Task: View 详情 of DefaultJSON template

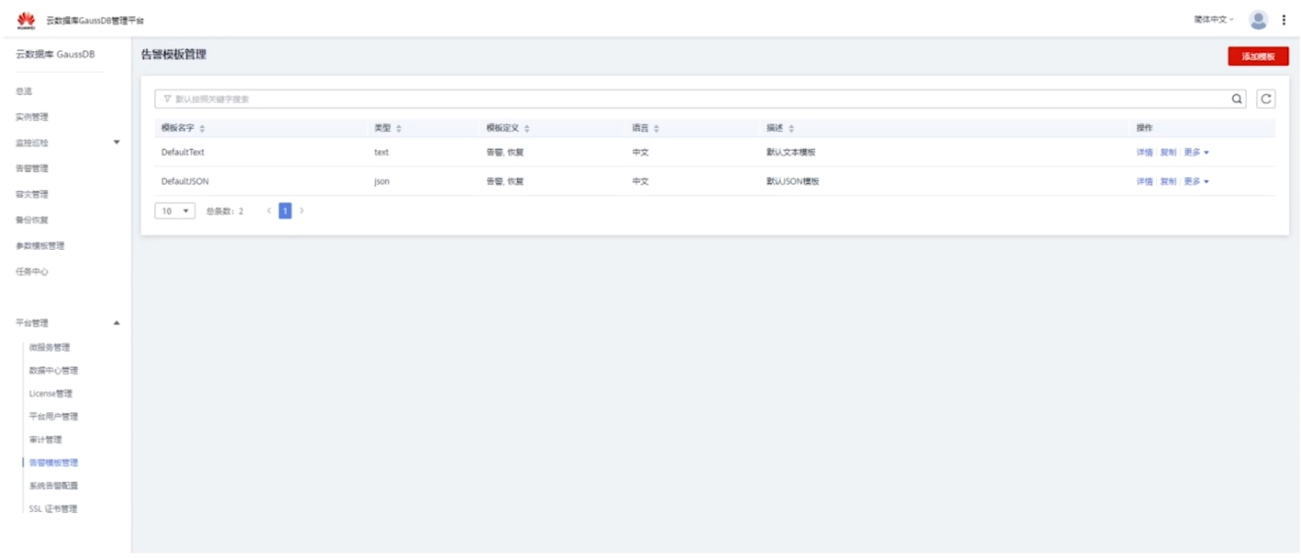Action: click(1144, 182)
